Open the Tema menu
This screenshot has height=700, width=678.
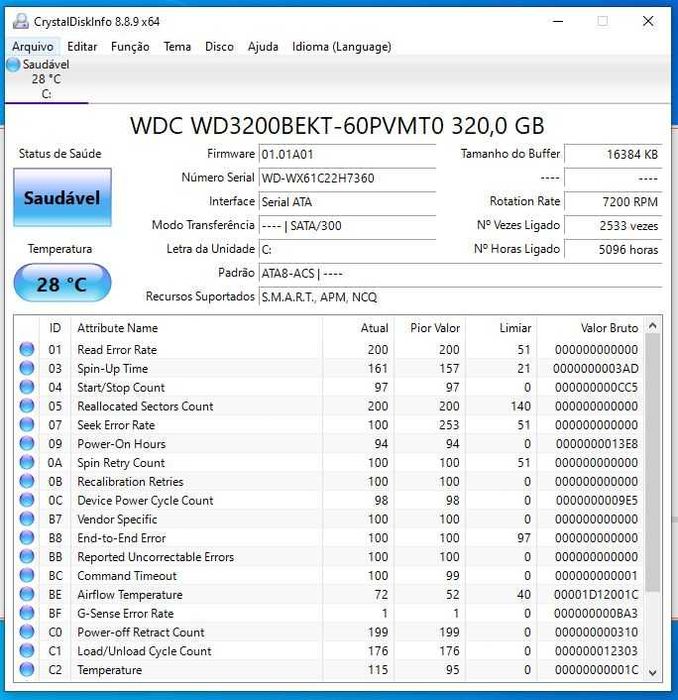[x=177, y=46]
